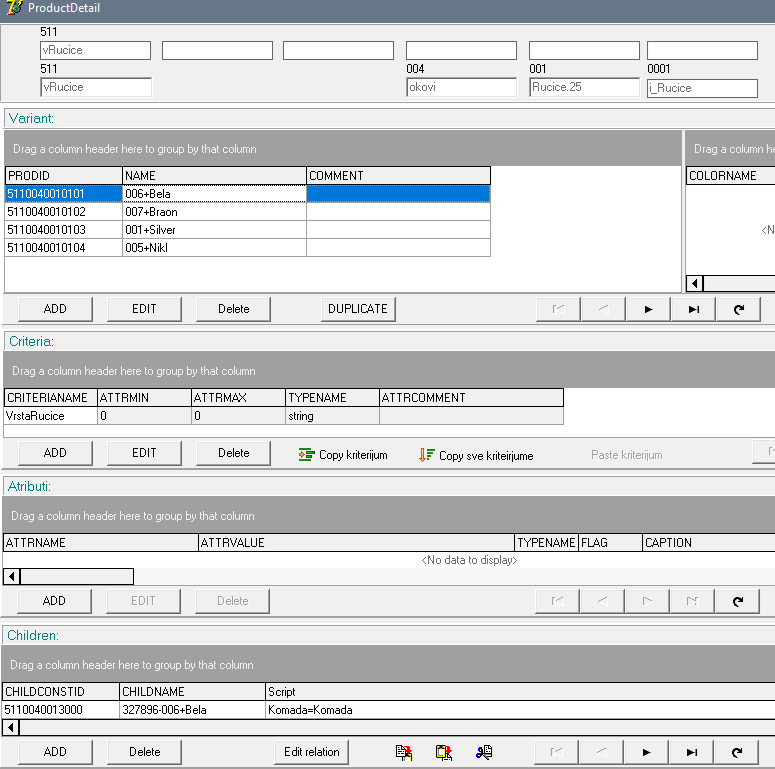Viewport: 775px width, 769px height.
Task: Refresh the Atributi grid
Action: 737,601
